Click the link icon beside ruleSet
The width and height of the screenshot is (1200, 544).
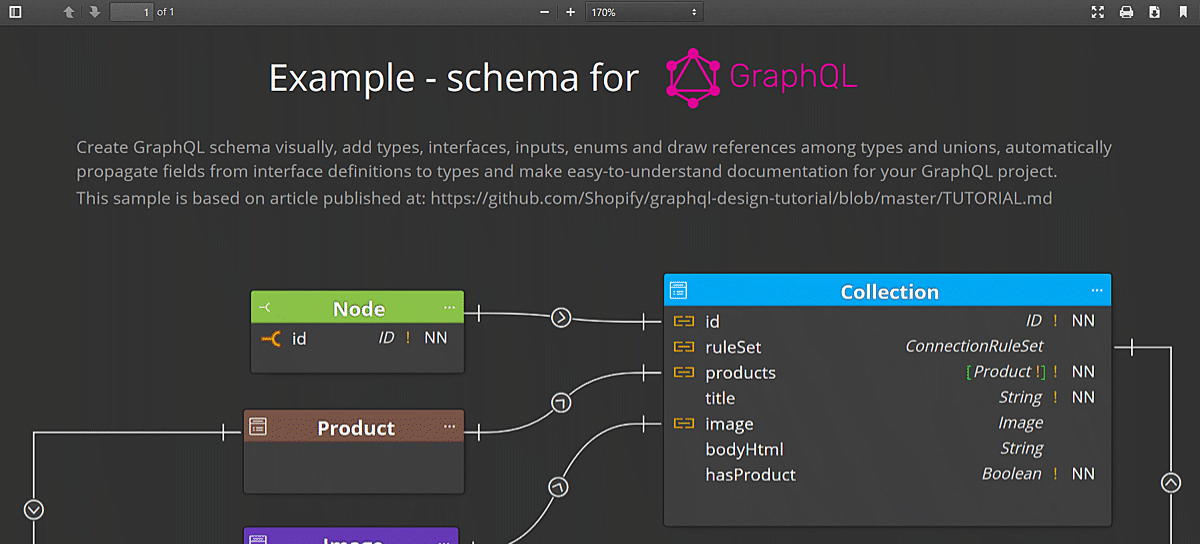pyautogui.click(x=684, y=347)
